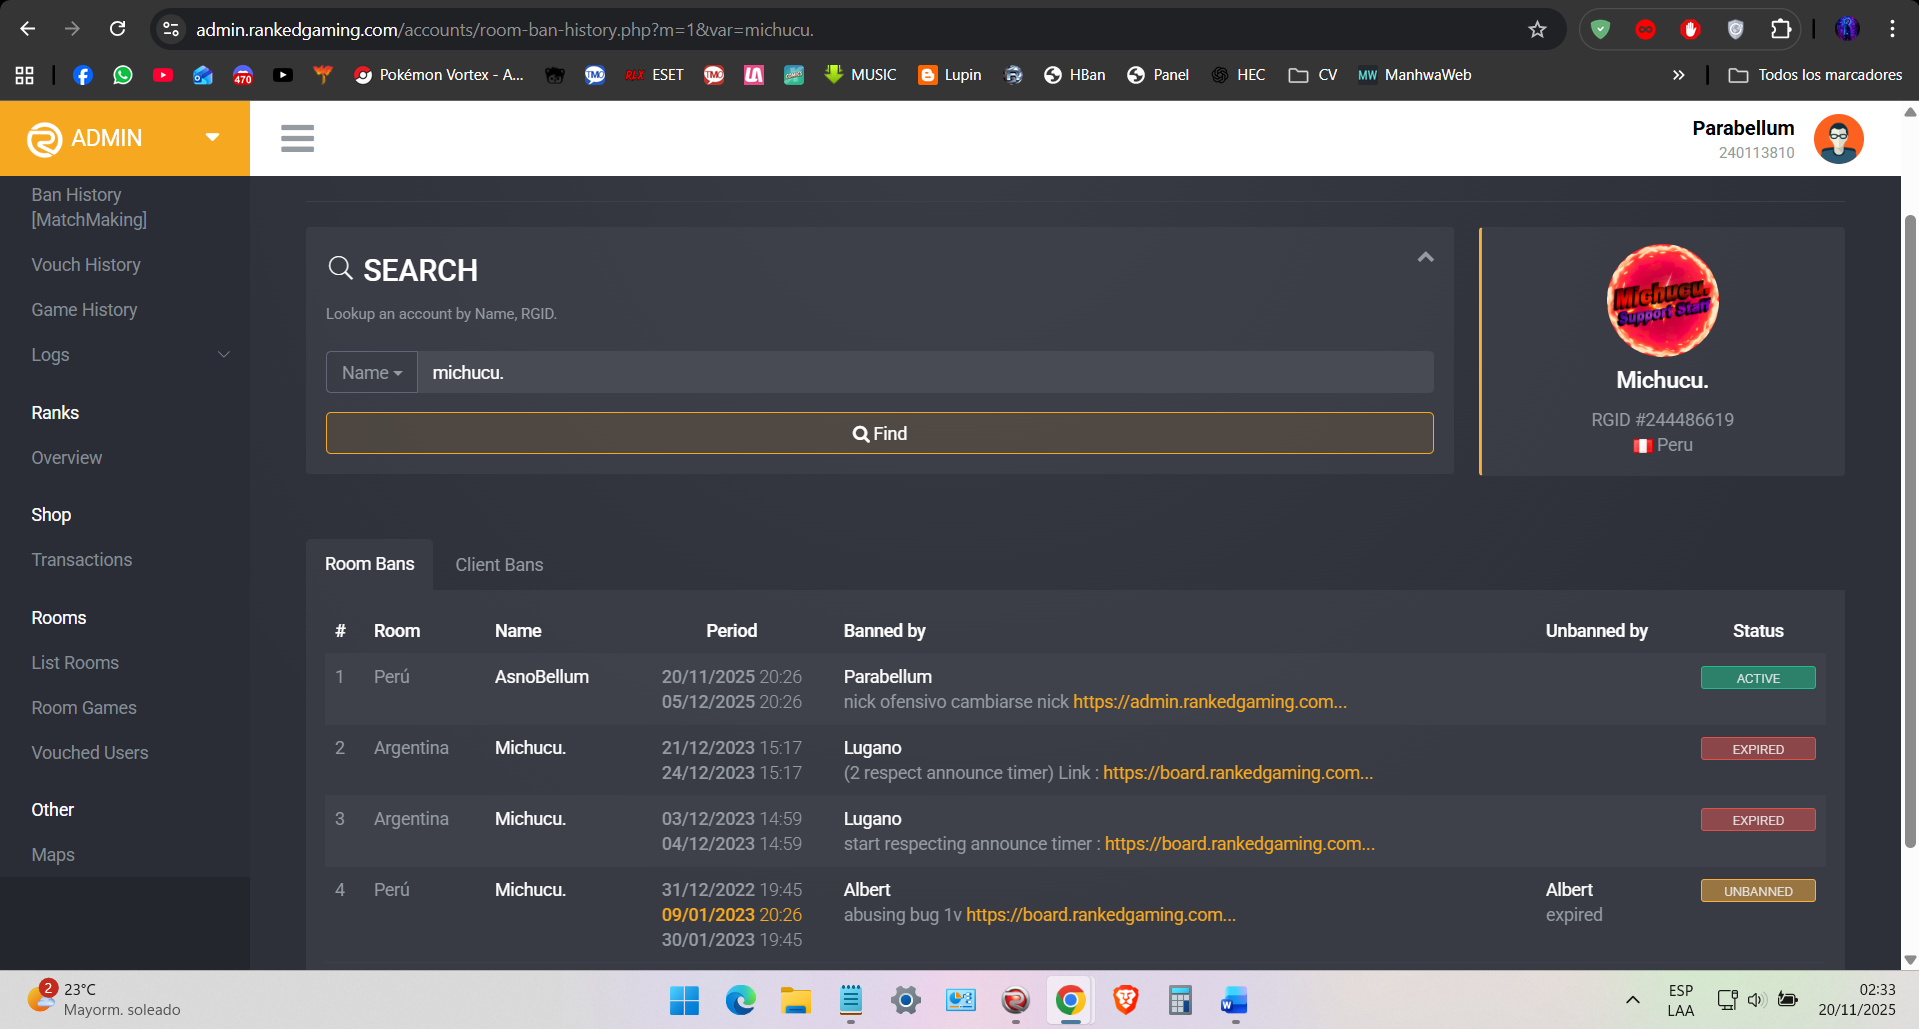Select the Room Bans tab
The image size is (1919, 1029).
369,564
